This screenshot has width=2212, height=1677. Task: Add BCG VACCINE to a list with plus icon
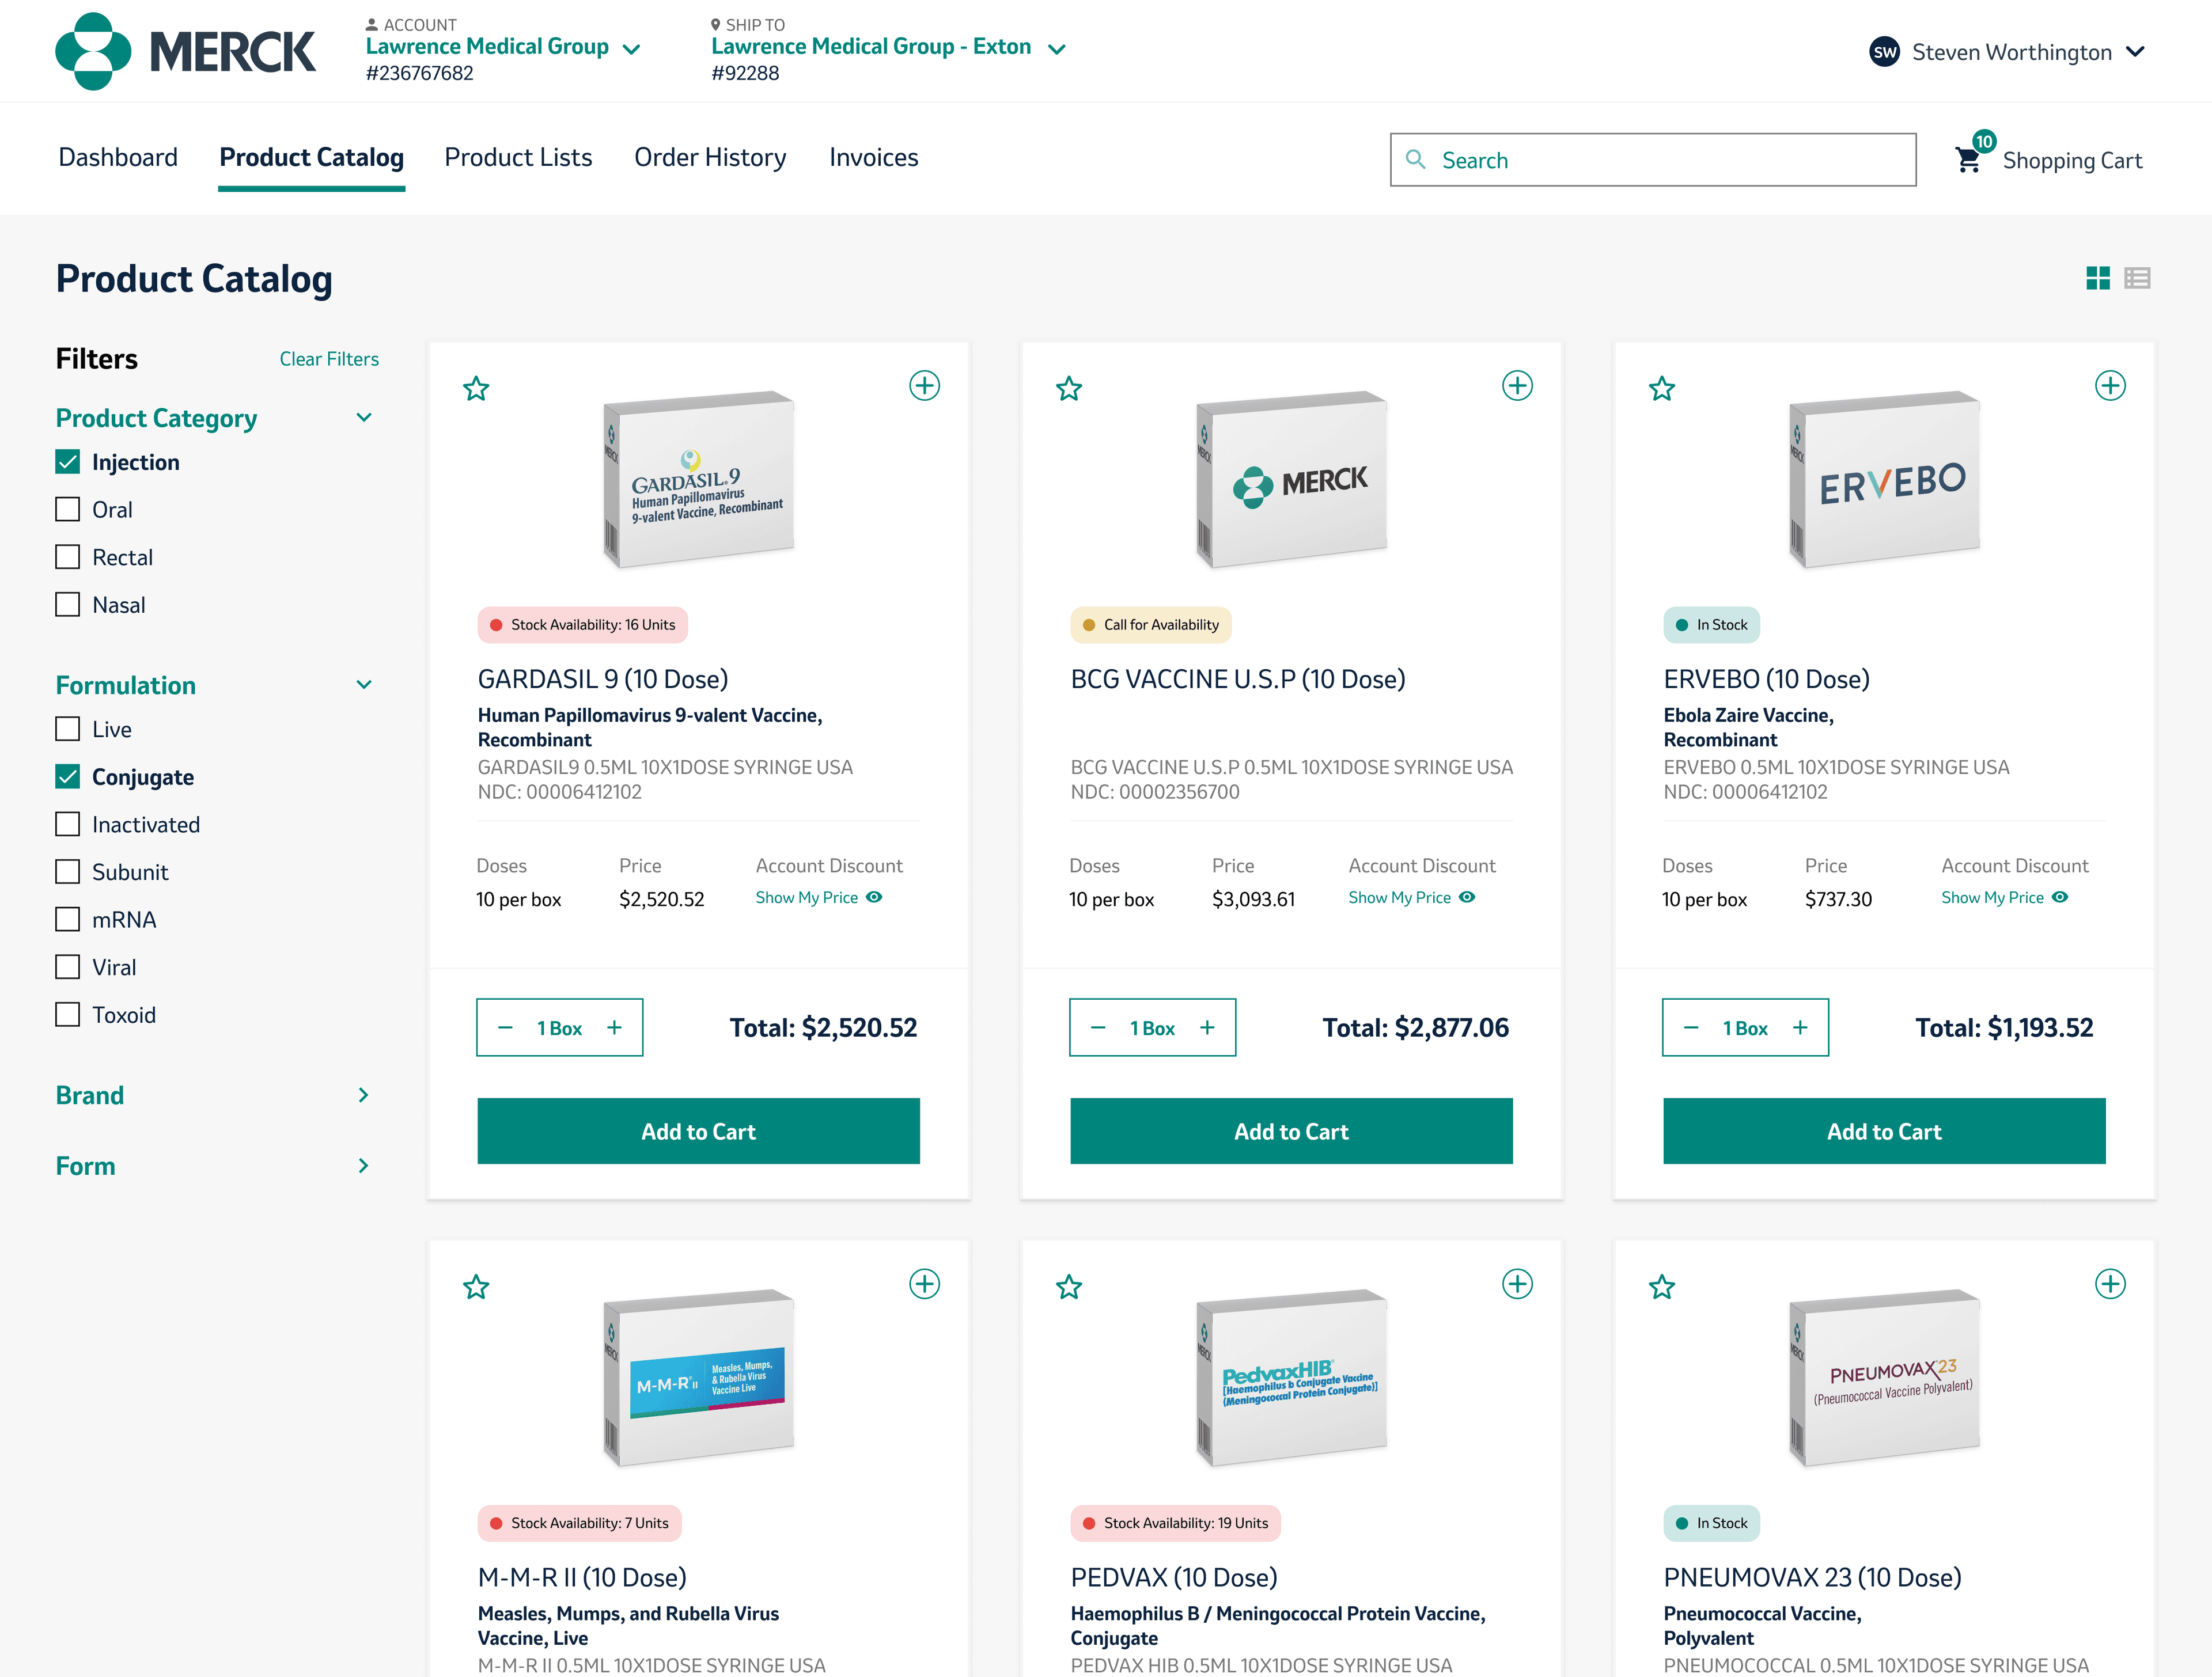point(1517,386)
